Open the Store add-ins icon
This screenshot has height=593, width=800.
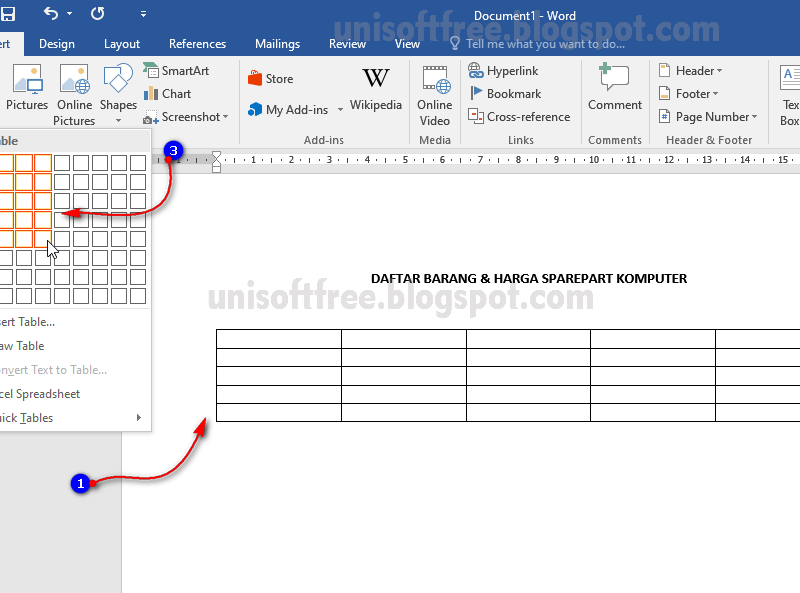(255, 79)
